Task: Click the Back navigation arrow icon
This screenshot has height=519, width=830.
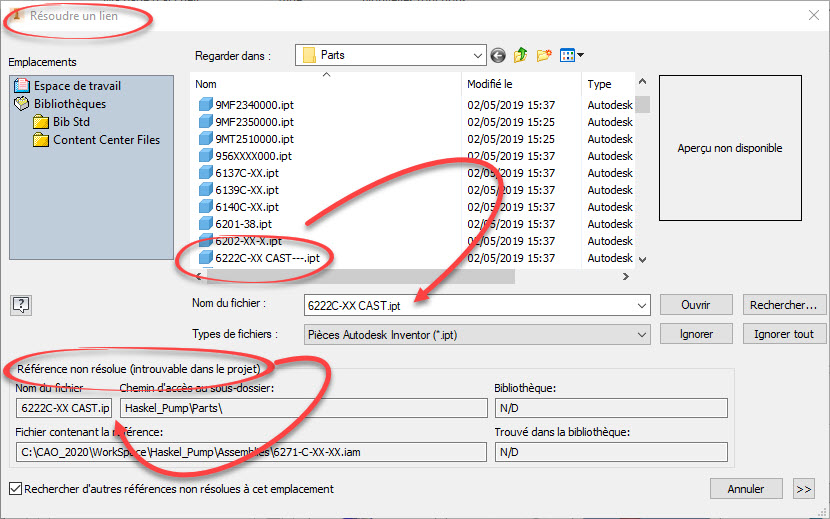Action: coord(498,55)
